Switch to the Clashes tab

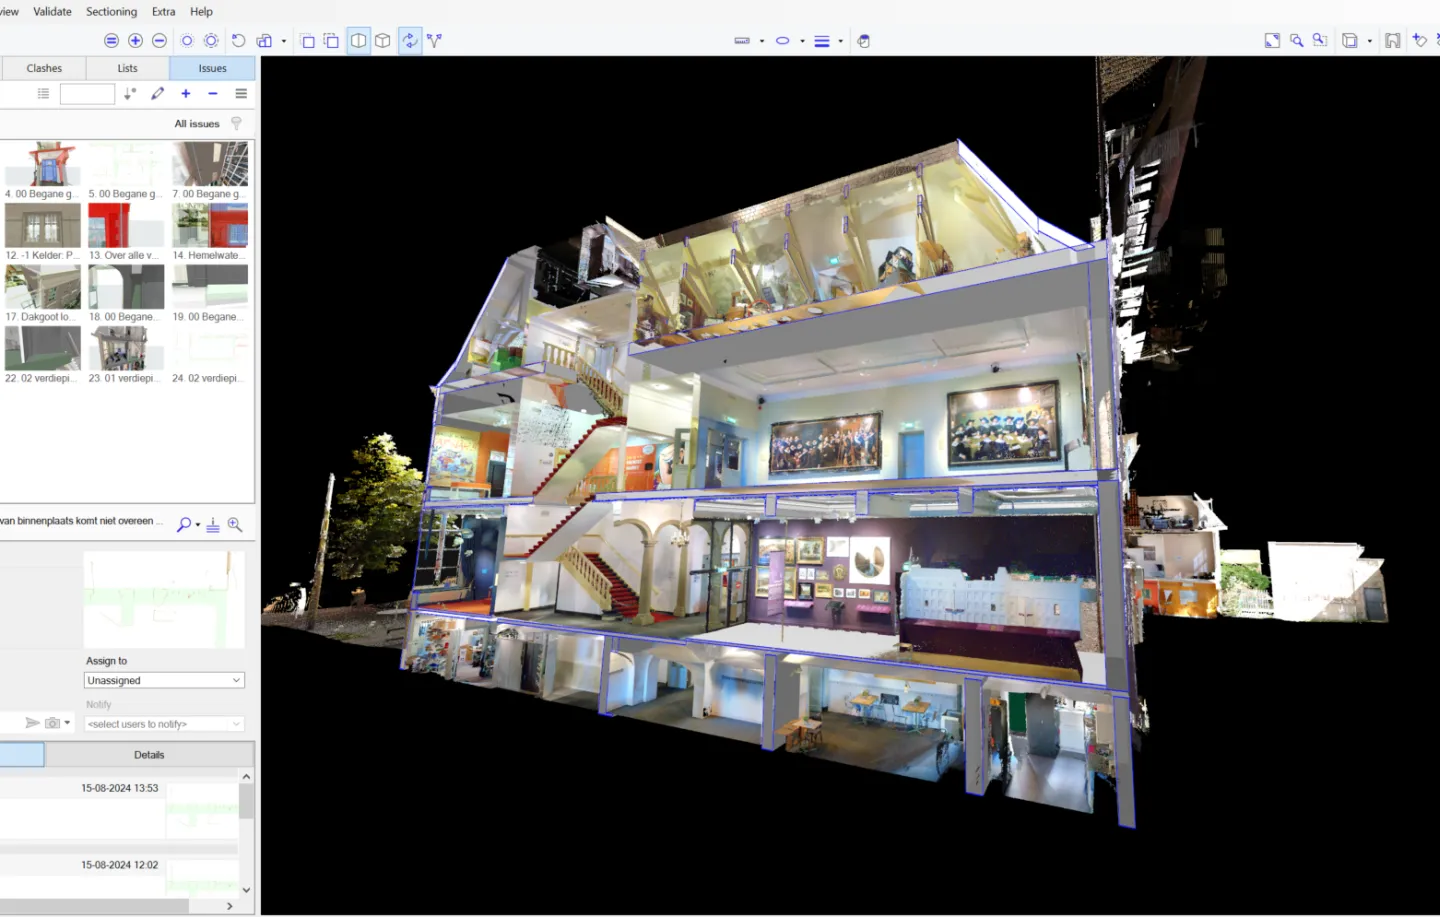click(x=44, y=67)
